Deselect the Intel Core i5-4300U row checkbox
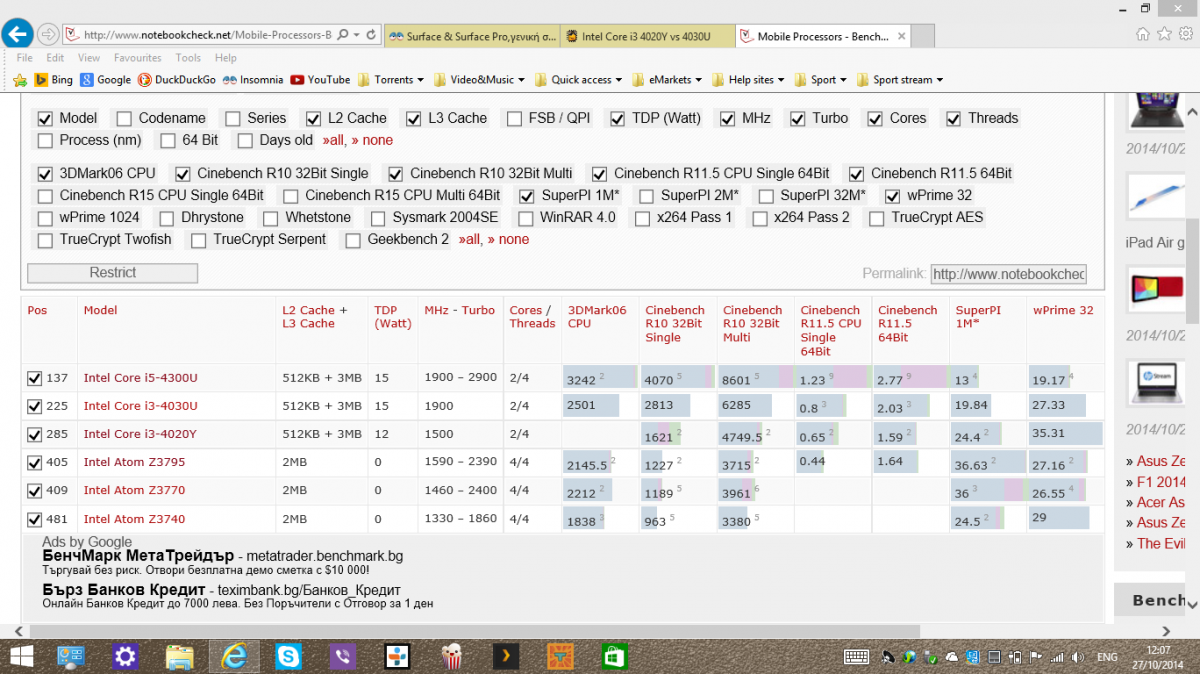 [x=35, y=378]
